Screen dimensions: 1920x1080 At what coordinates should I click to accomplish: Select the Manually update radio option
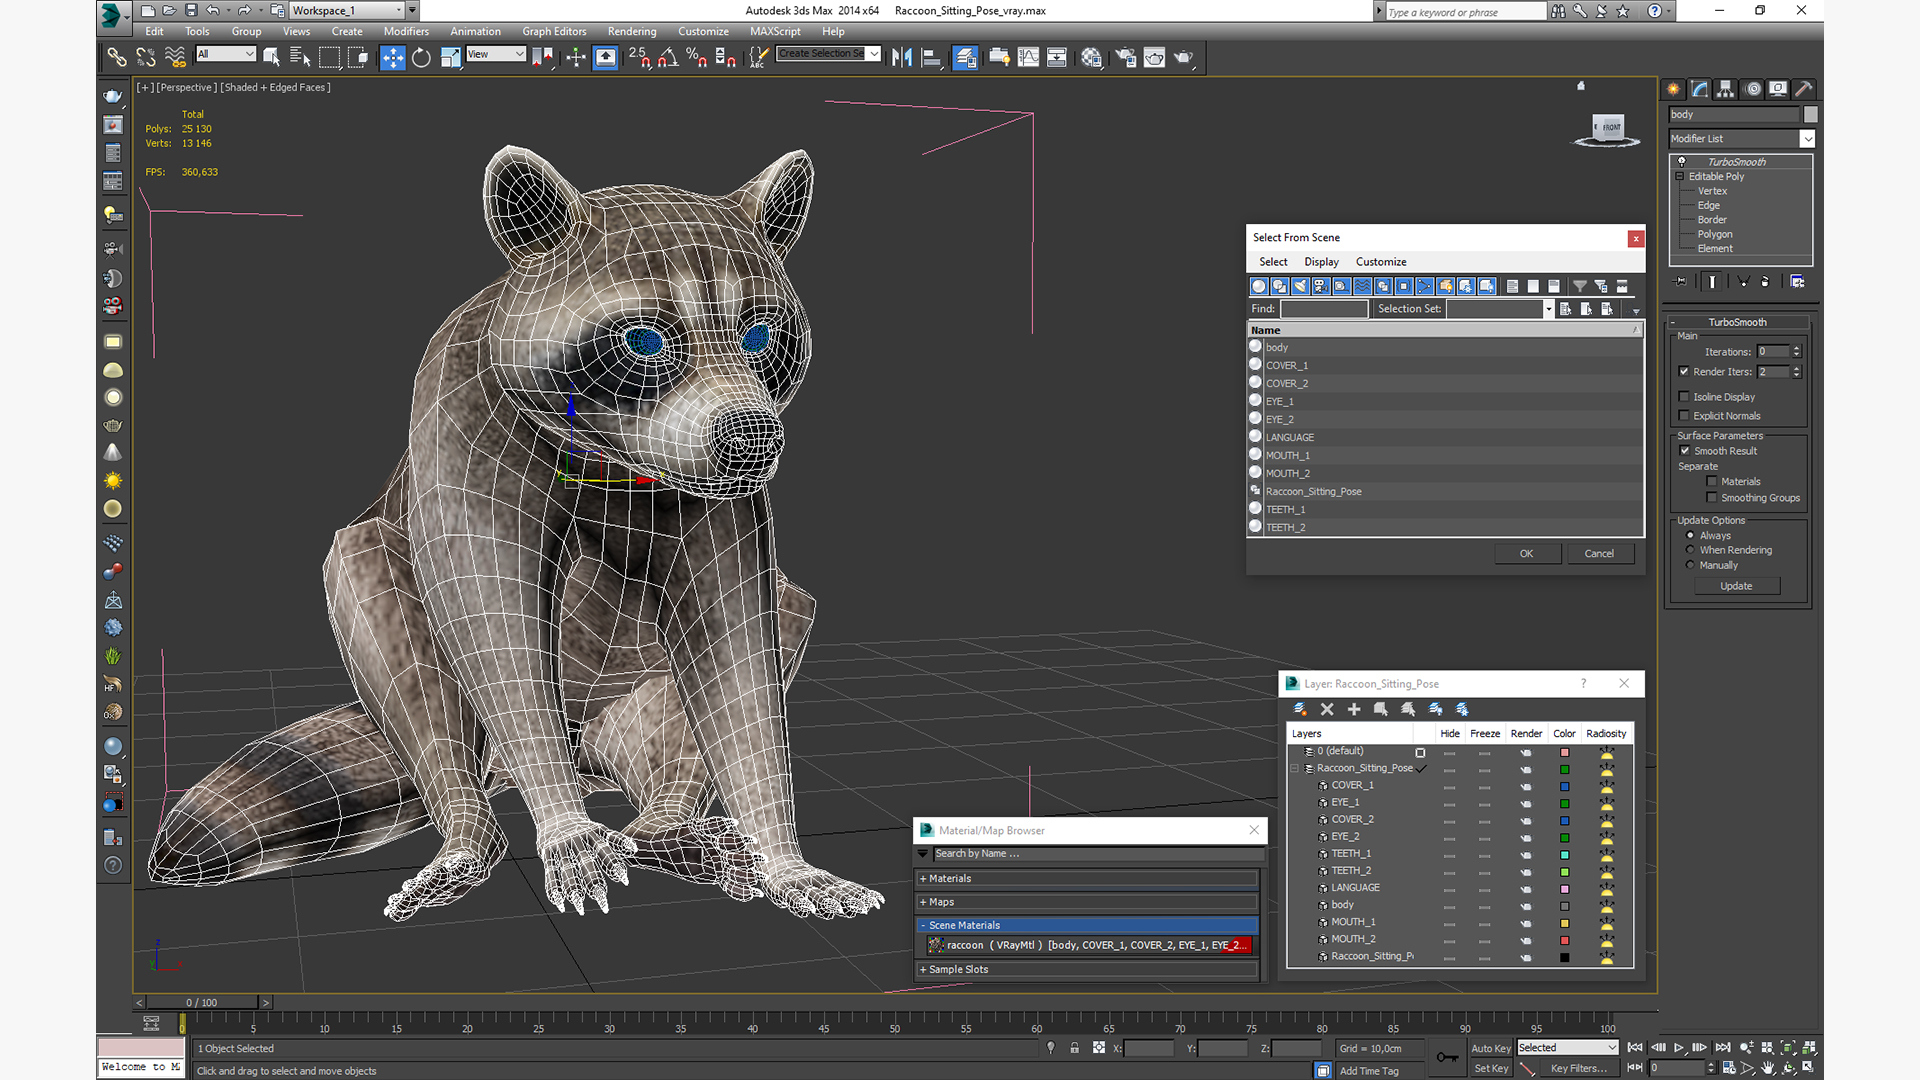(1691, 565)
